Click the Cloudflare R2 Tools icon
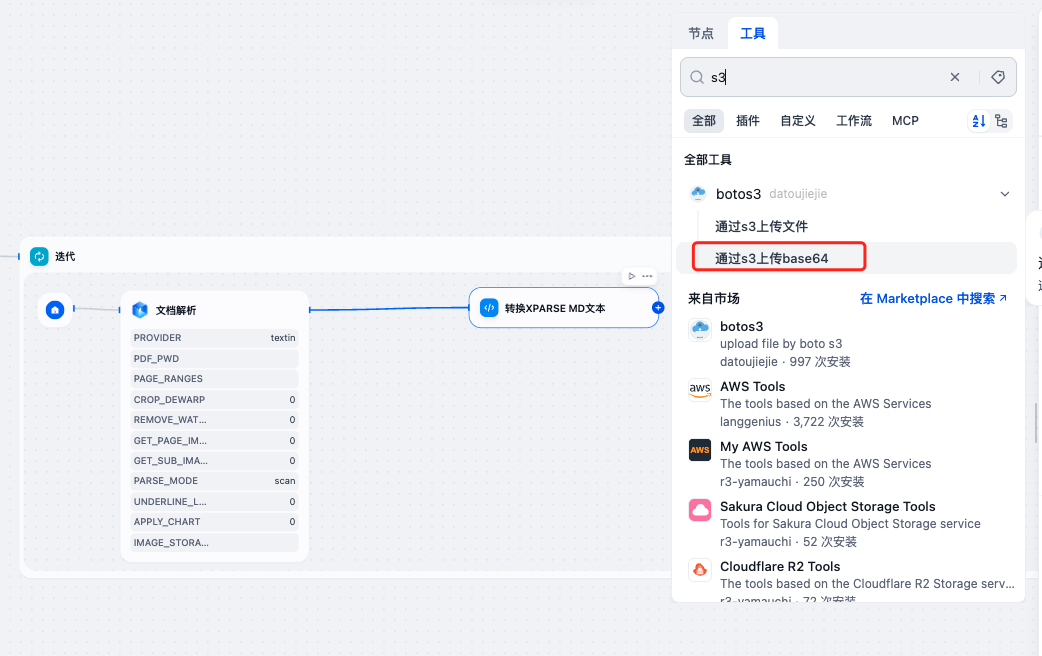1042x656 pixels. pyautogui.click(x=699, y=570)
